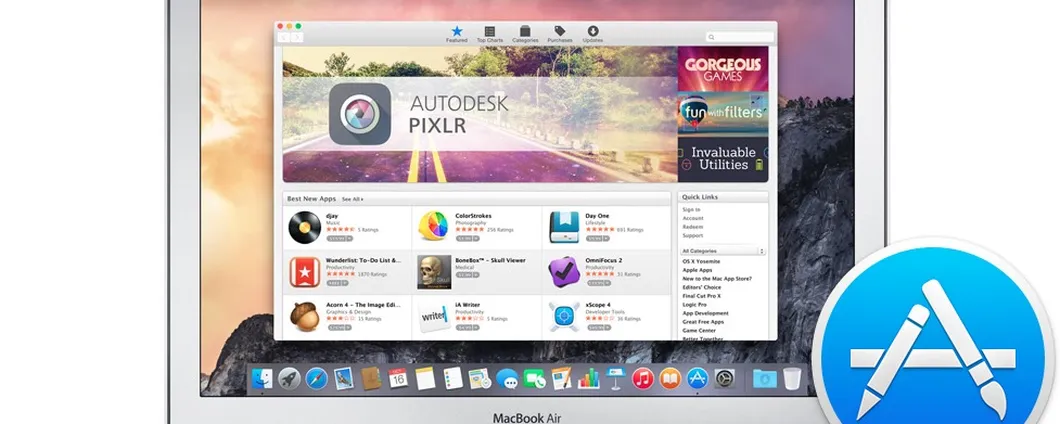Open the Final Cut Pro X link
The image size is (1060, 424).
click(x=702, y=296)
